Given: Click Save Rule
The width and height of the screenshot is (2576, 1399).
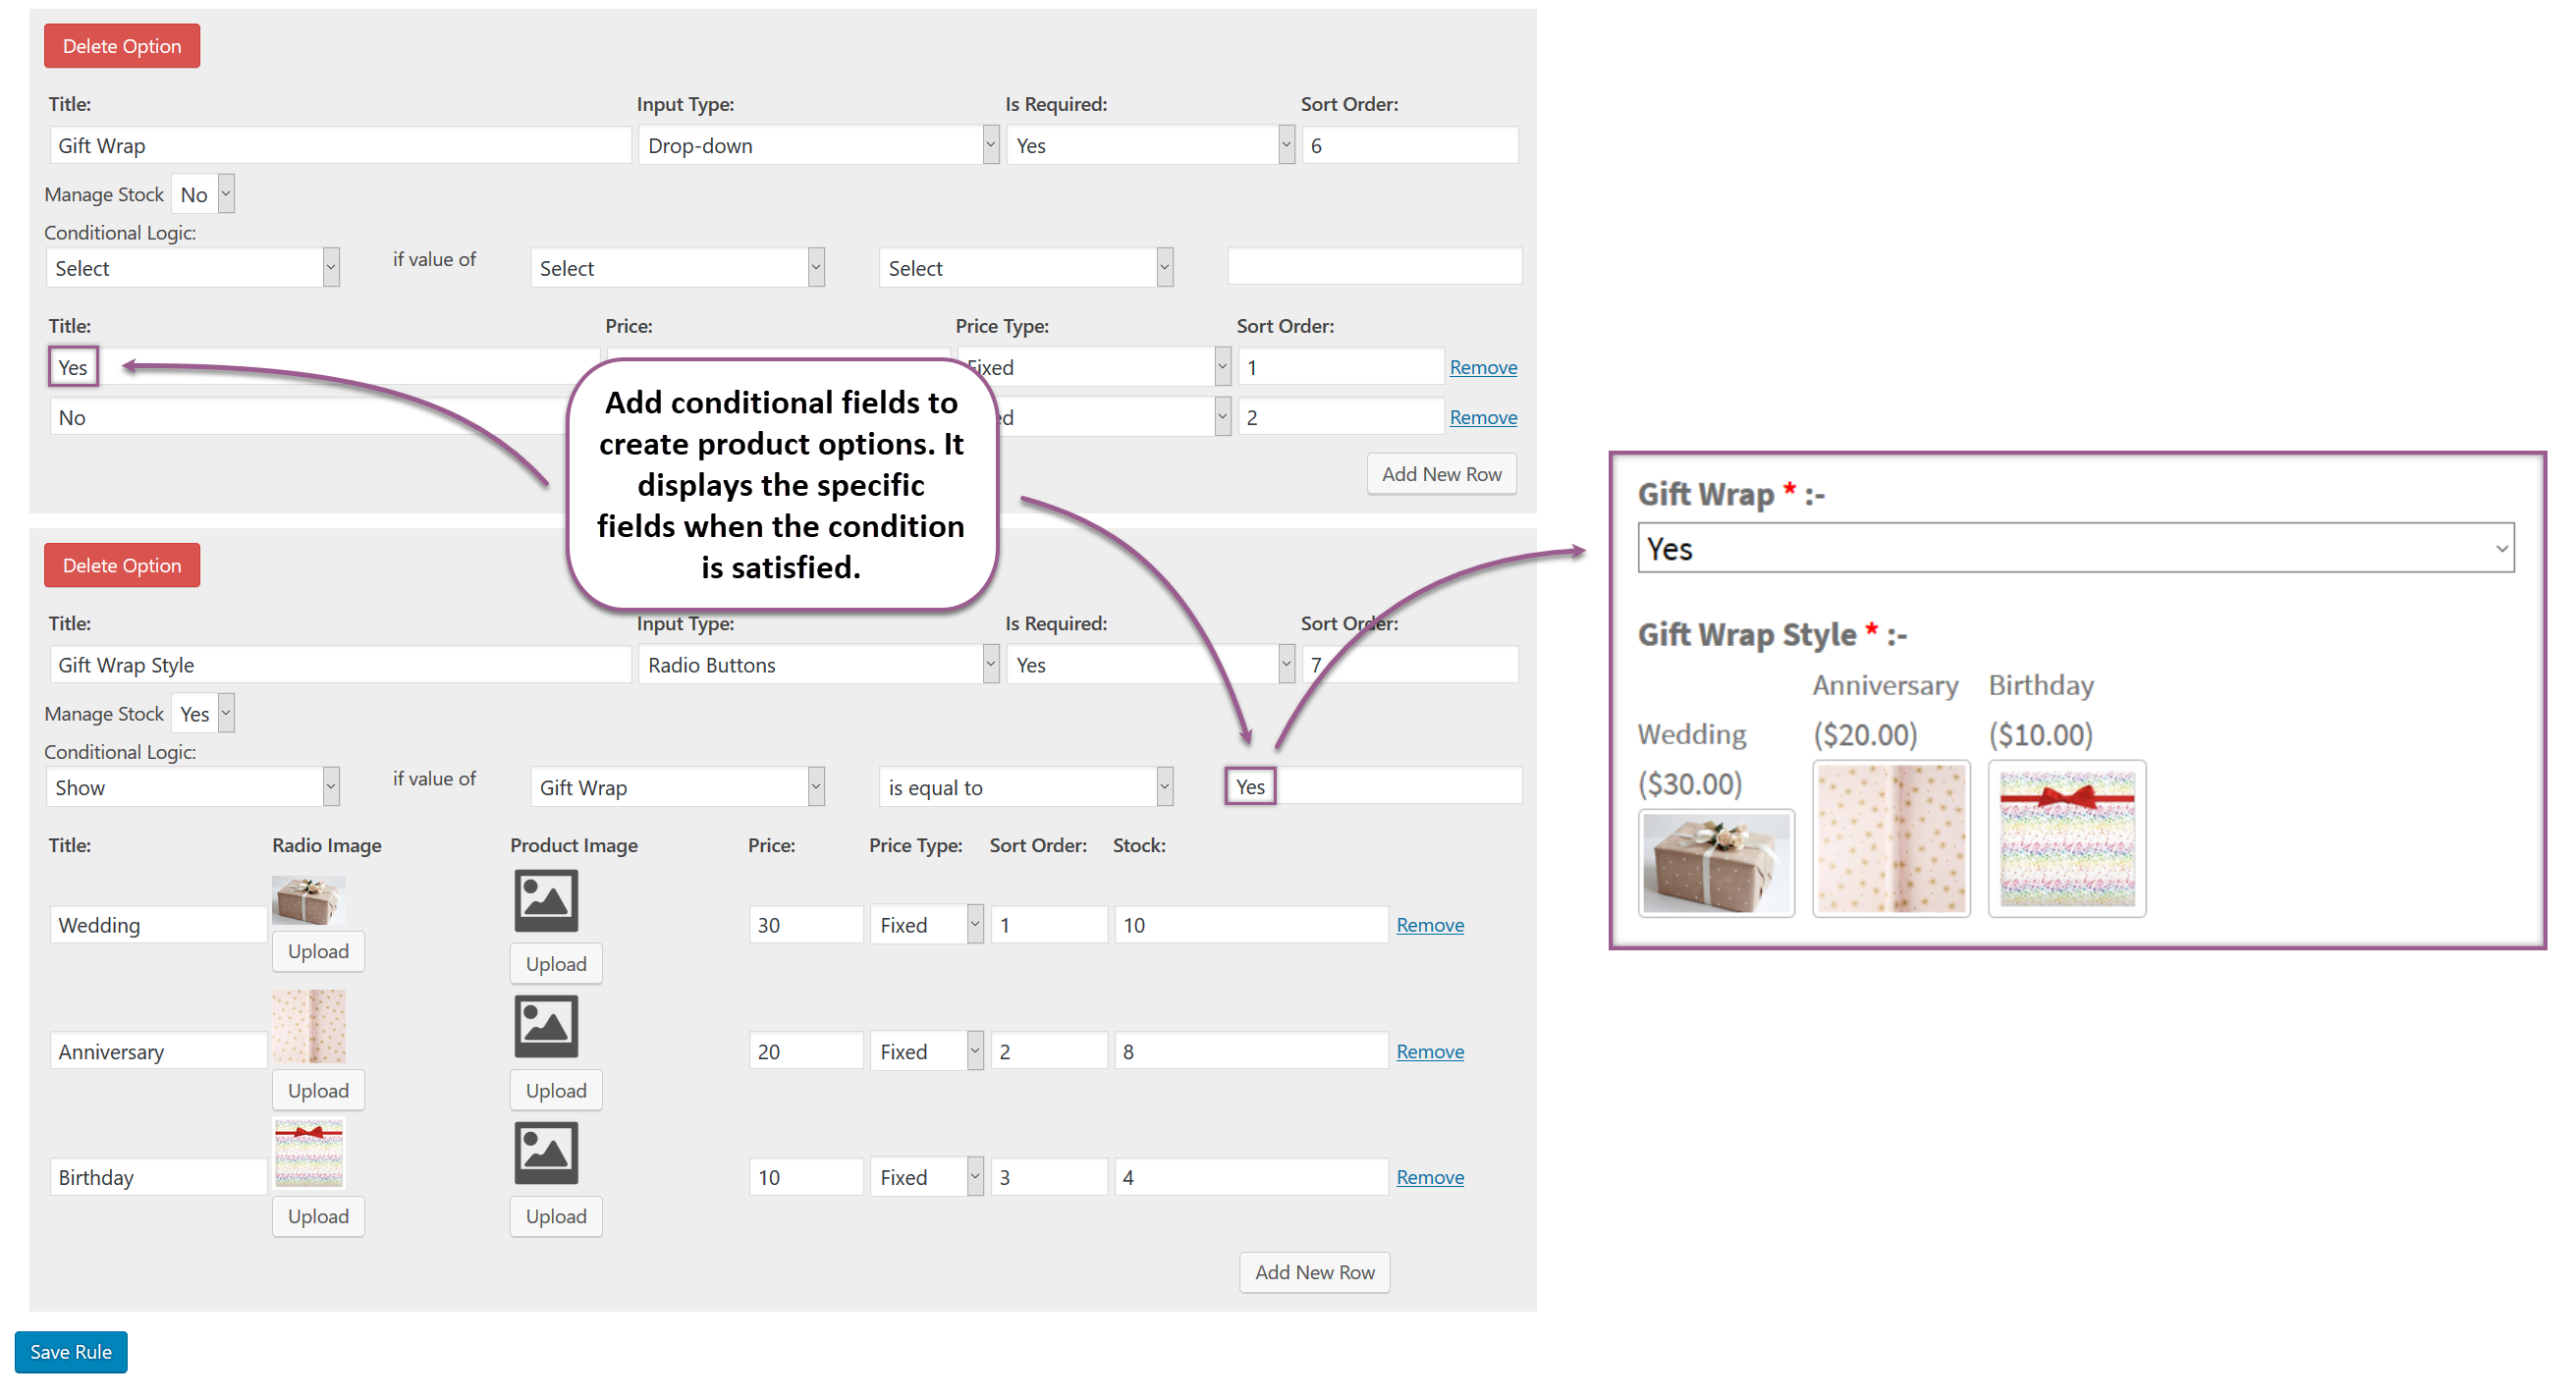Looking at the screenshot, I should (70, 1351).
